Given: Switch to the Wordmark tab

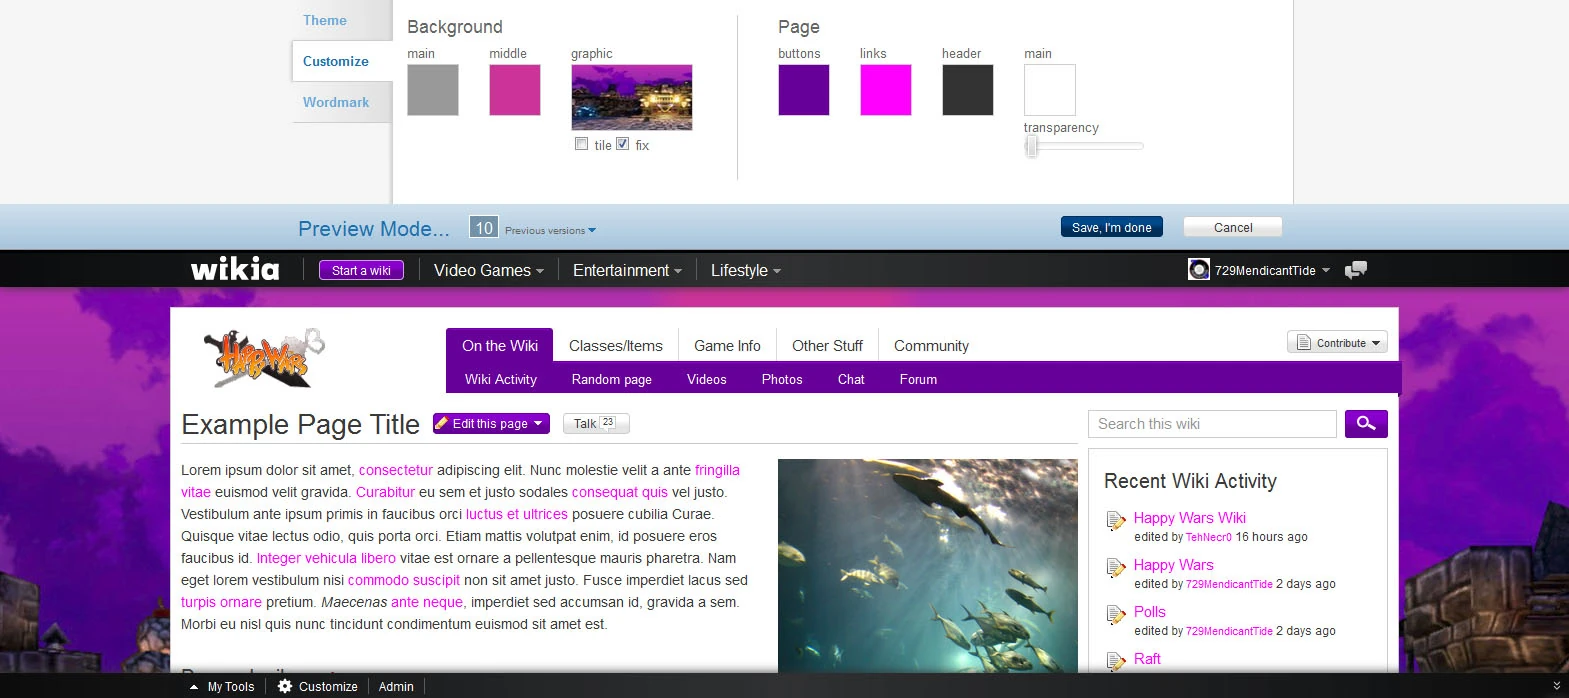Looking at the screenshot, I should click(336, 102).
